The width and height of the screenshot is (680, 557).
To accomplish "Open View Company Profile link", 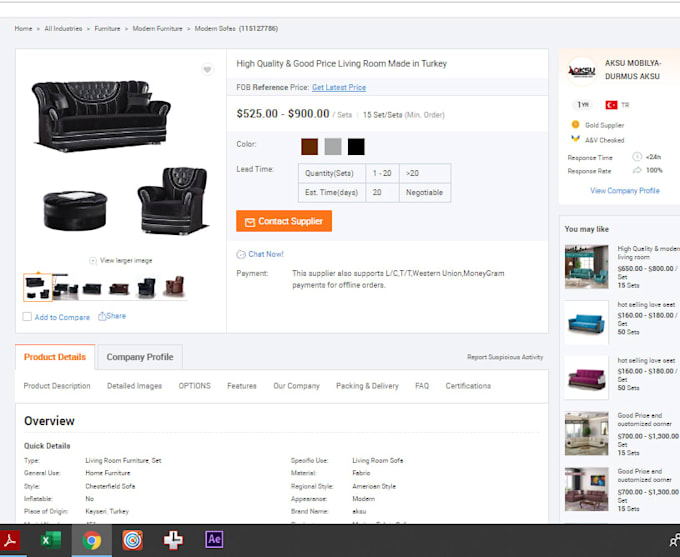I will (624, 190).
